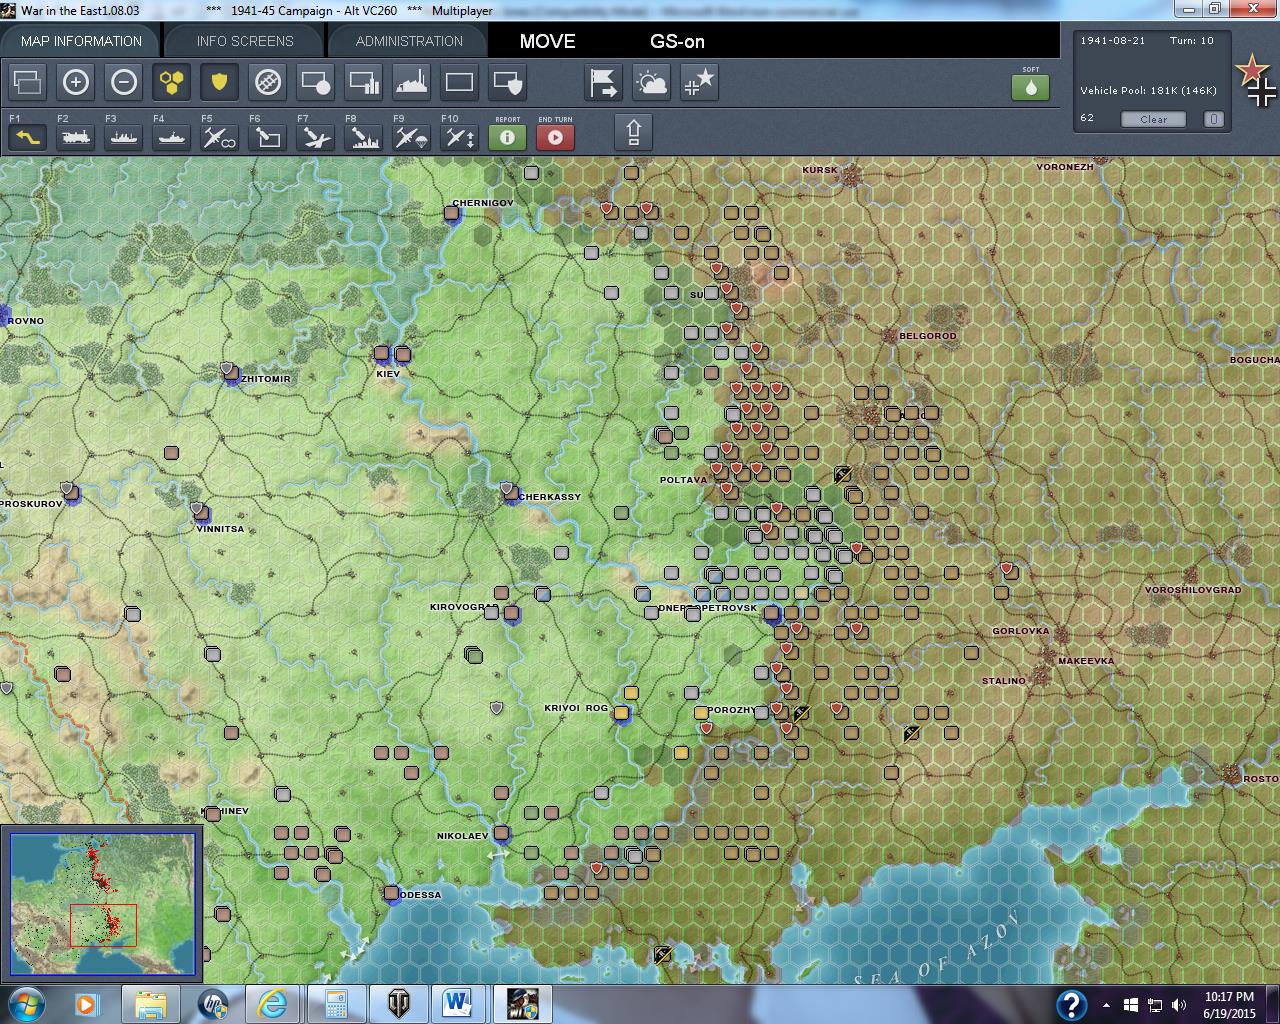The width and height of the screenshot is (1280, 1024).
Task: Click the Kiev city label on map
Action: click(388, 374)
